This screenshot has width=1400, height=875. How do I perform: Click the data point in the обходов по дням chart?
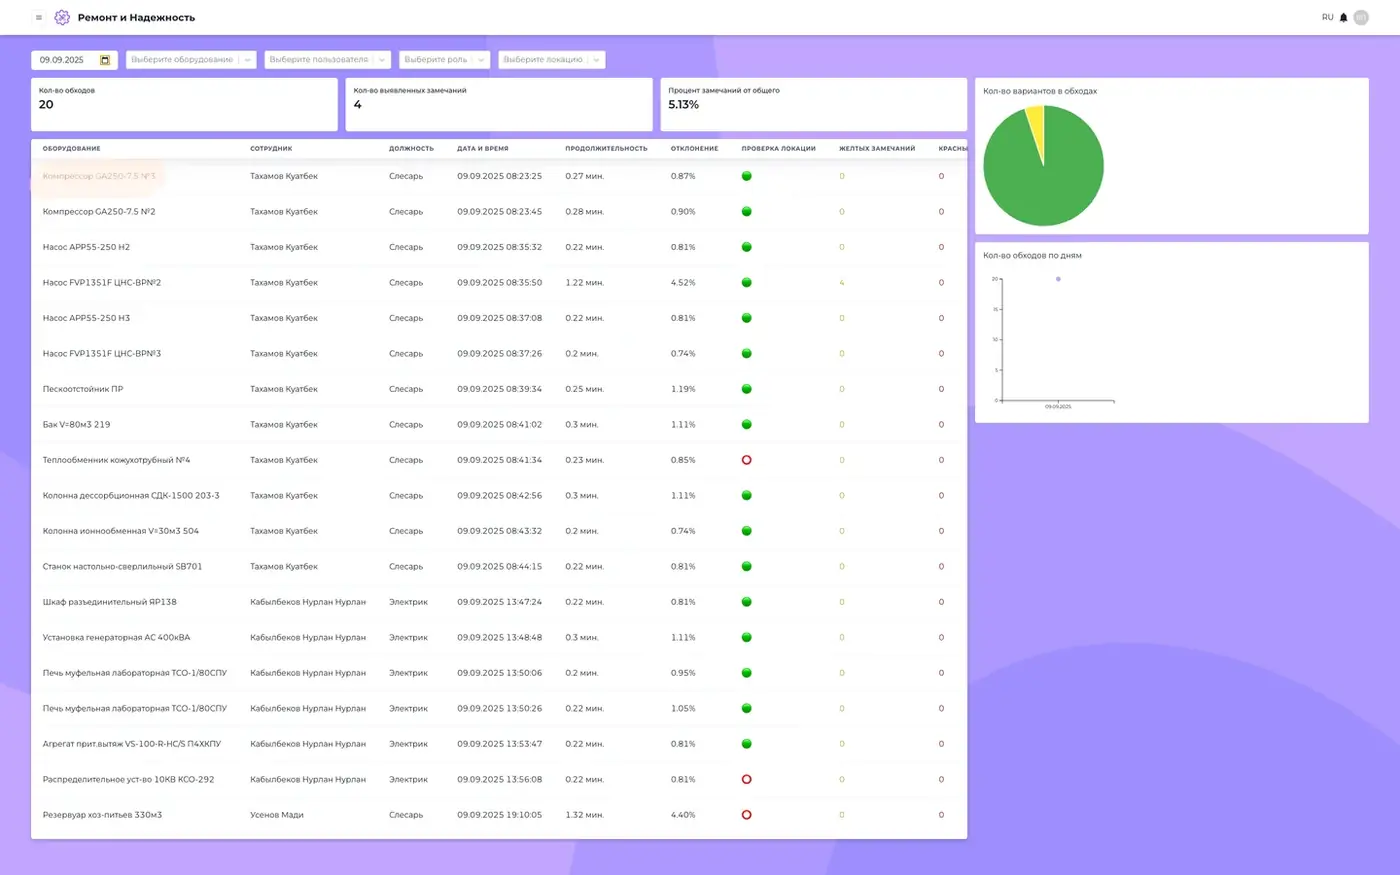pos(1058,279)
